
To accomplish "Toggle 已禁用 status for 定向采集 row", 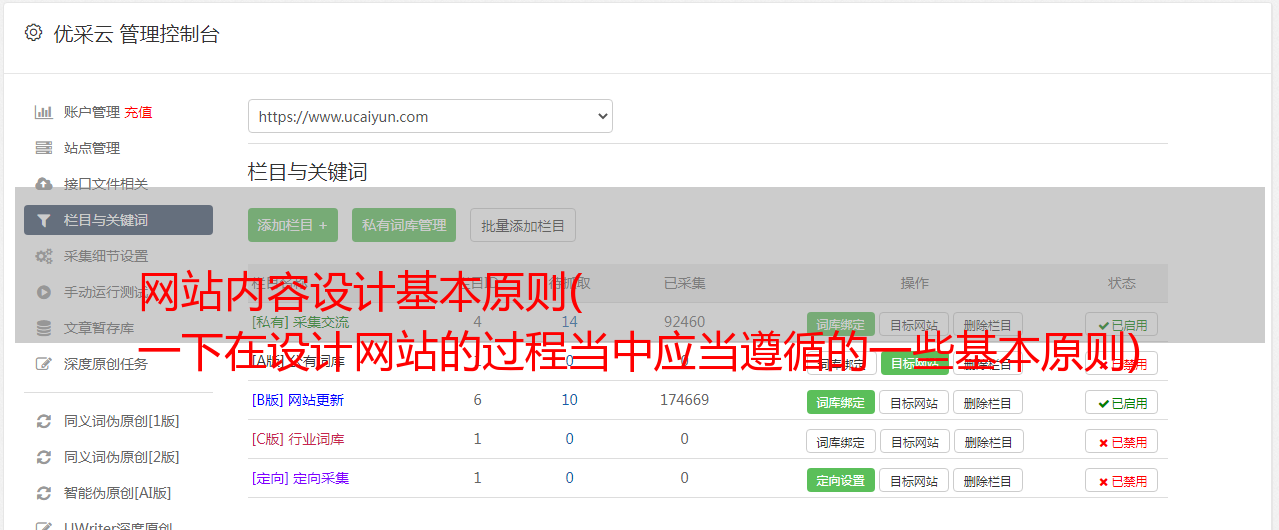I will [1121, 480].
